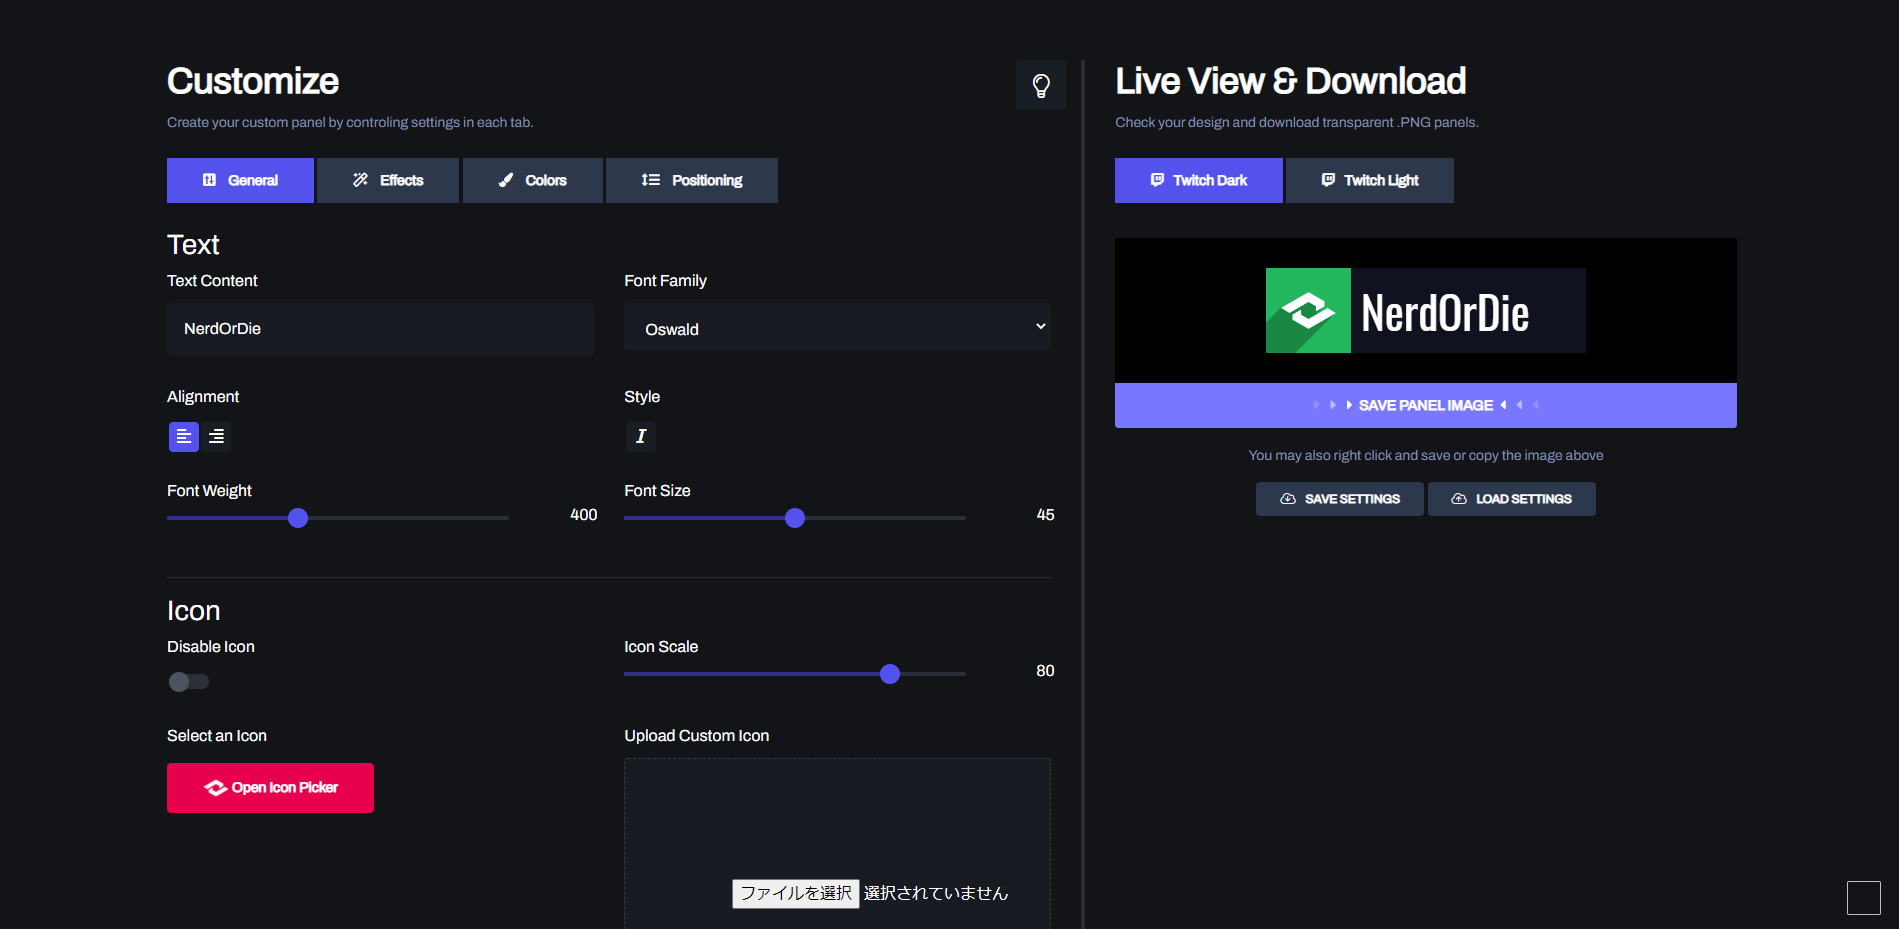Toggle the Disable Icon switch

pos(189,682)
